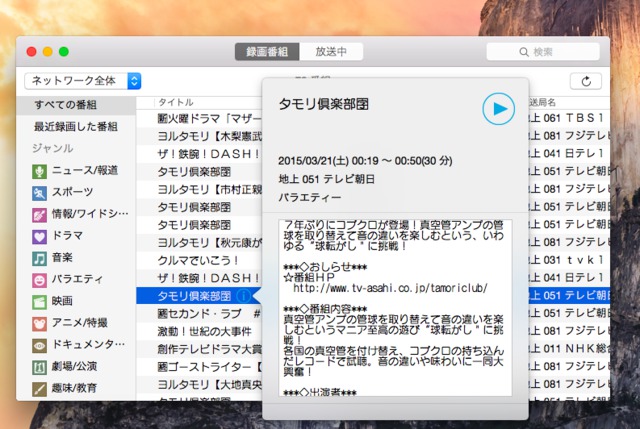Choose the ドラマ heart icon
640x429 pixels.
click(x=39, y=236)
